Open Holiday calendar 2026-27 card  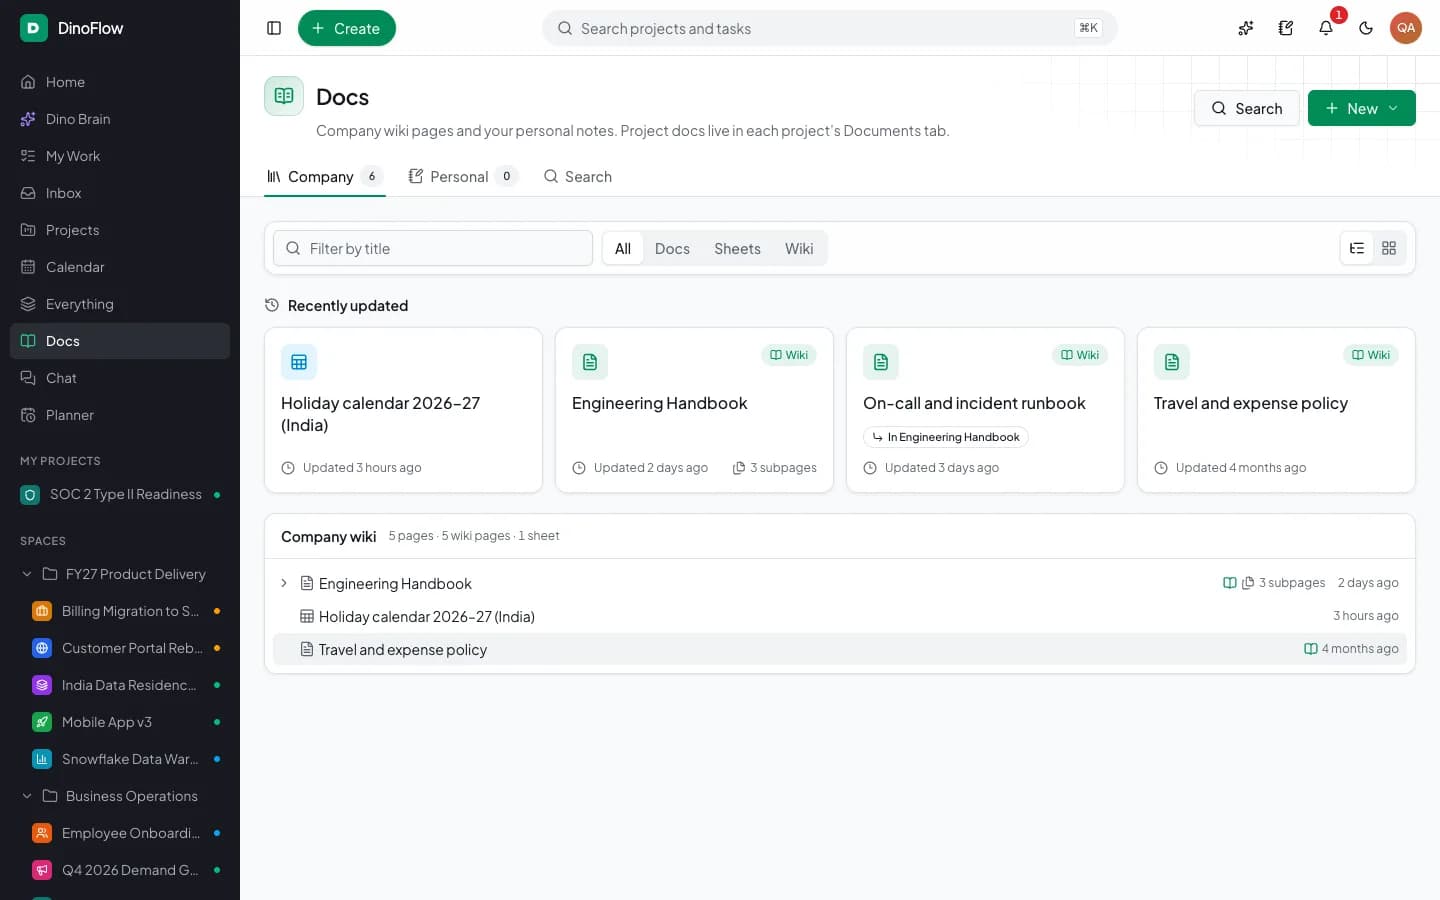(404, 410)
